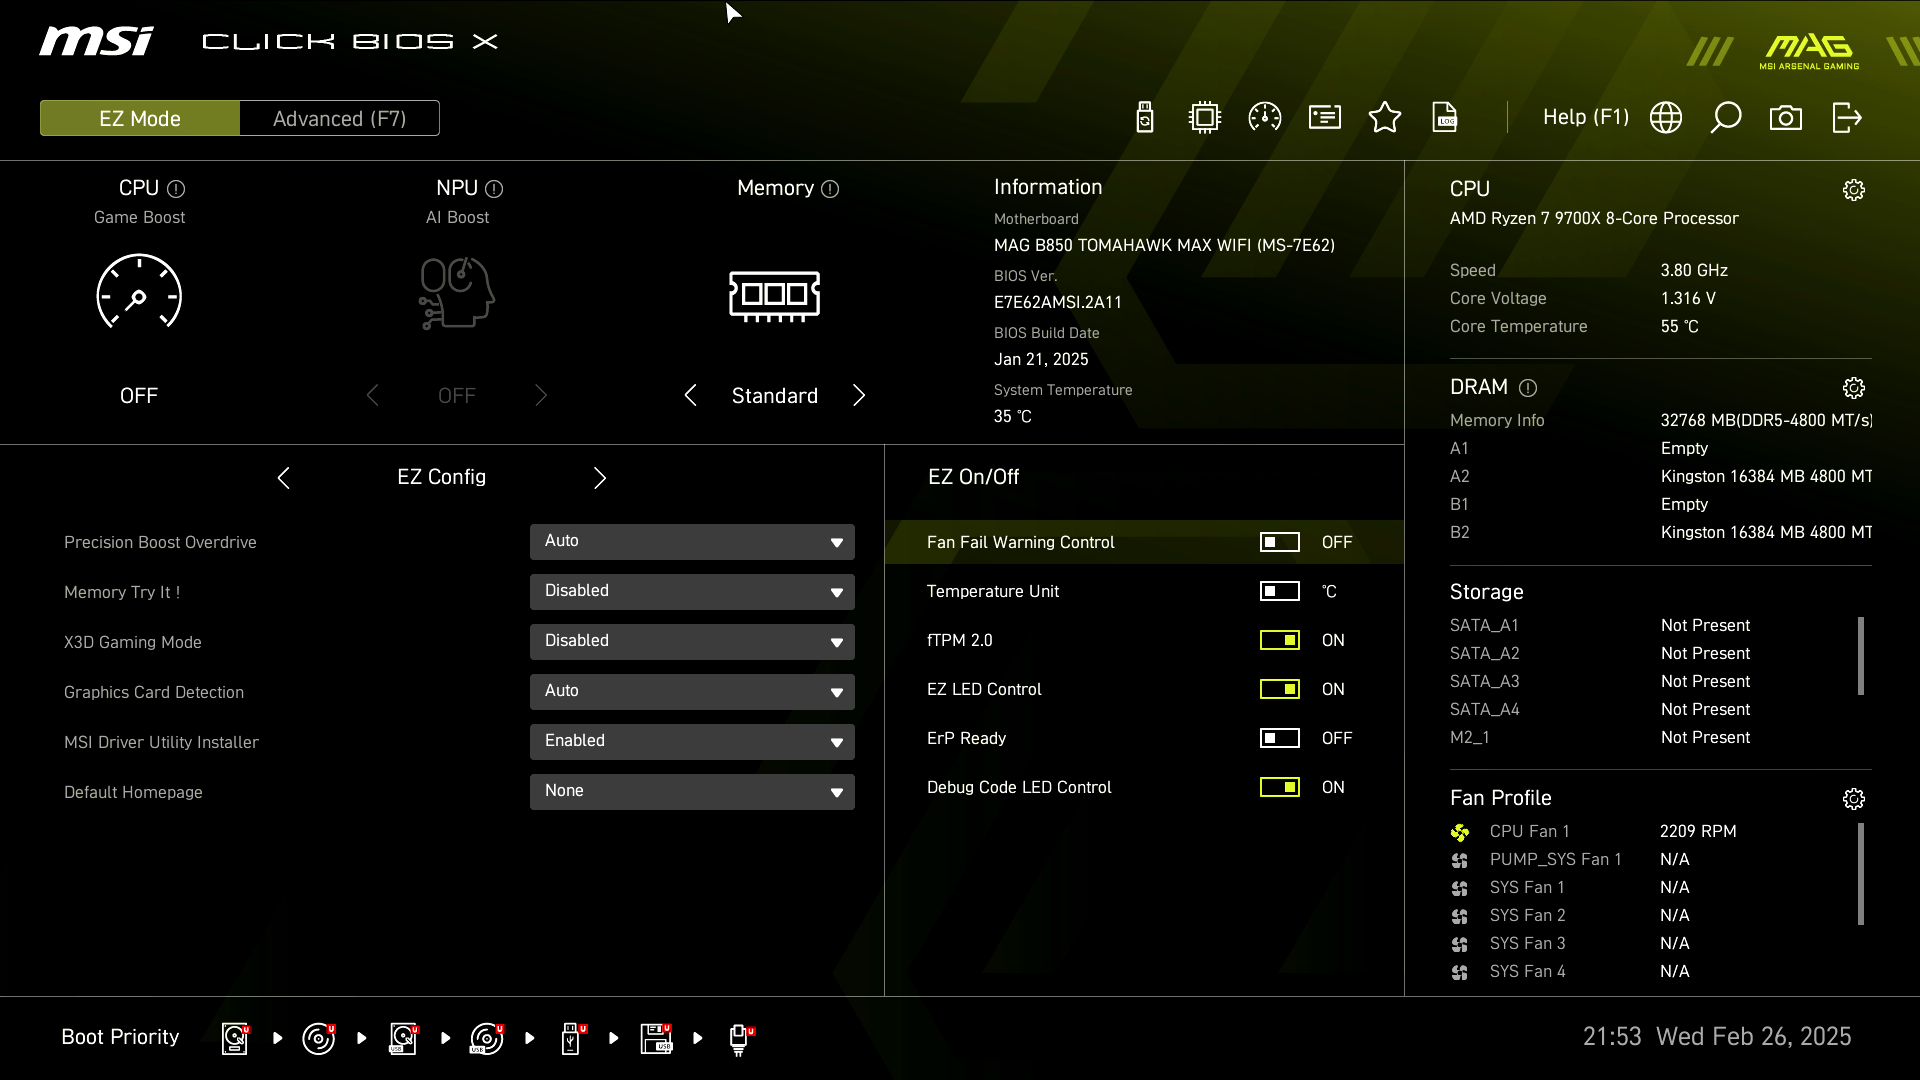Click the CPU chip icon in toolbar
Screen dimensions: 1920x1080
point(1205,118)
